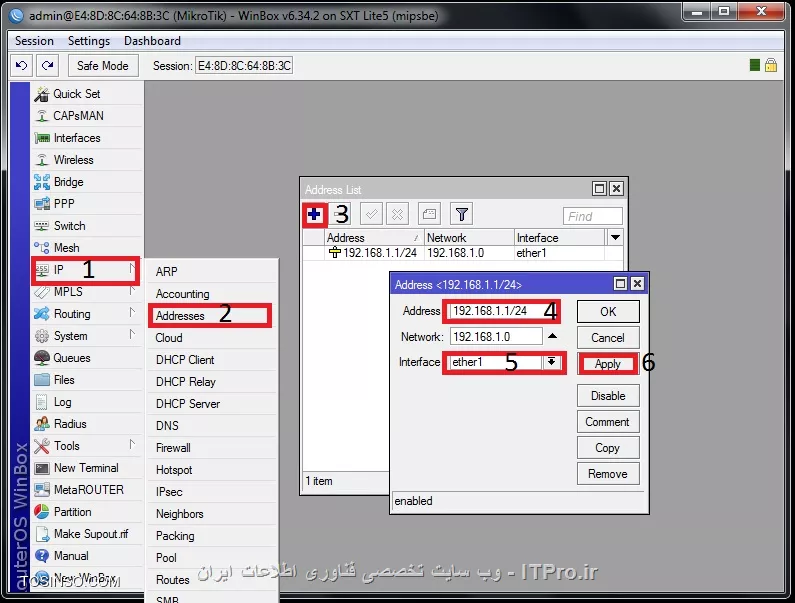The height and width of the screenshot is (603, 795).
Task: Expand the Routing submenu
Action: (87, 314)
